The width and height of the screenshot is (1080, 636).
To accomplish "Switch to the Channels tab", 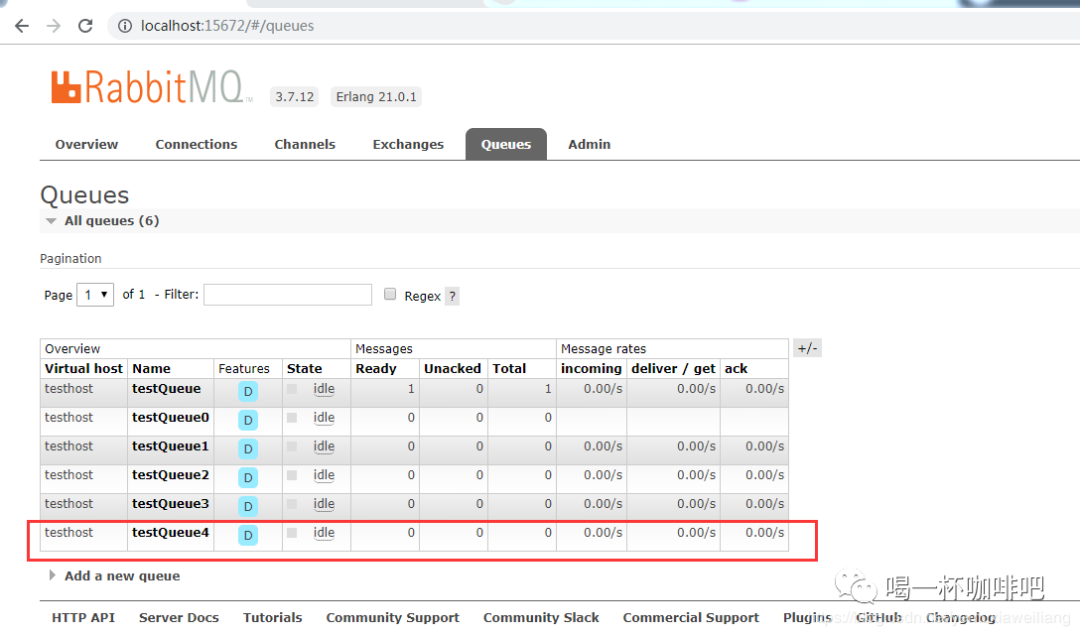I will 305,145.
